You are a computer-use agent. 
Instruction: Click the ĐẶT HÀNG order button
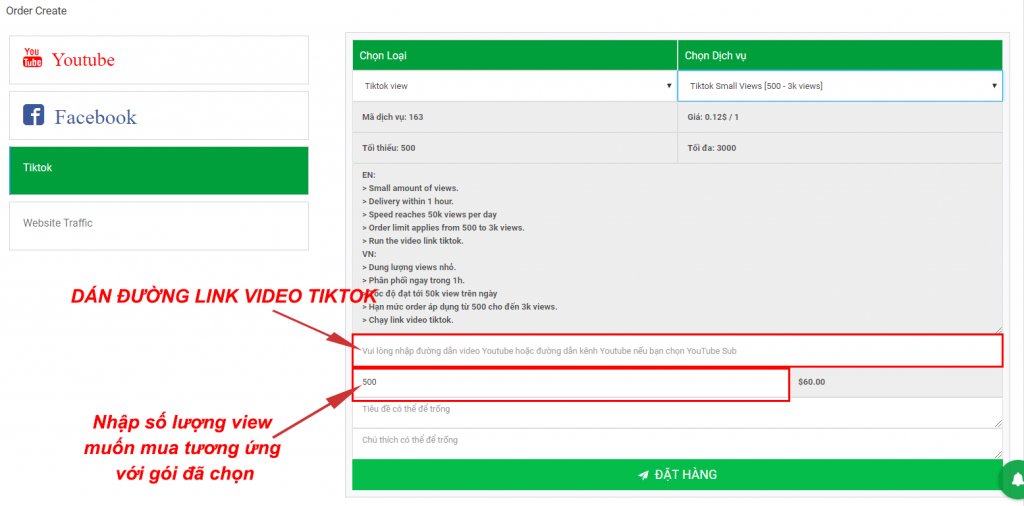click(677, 475)
